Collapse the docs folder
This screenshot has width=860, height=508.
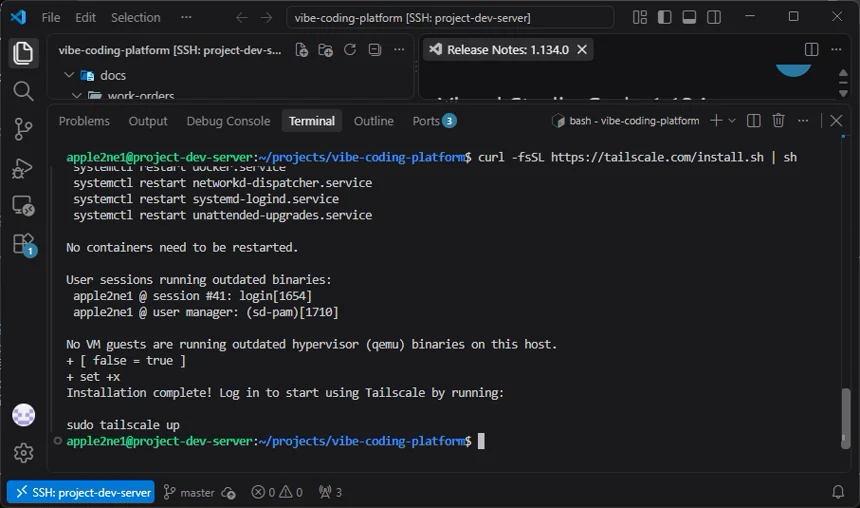[69, 75]
